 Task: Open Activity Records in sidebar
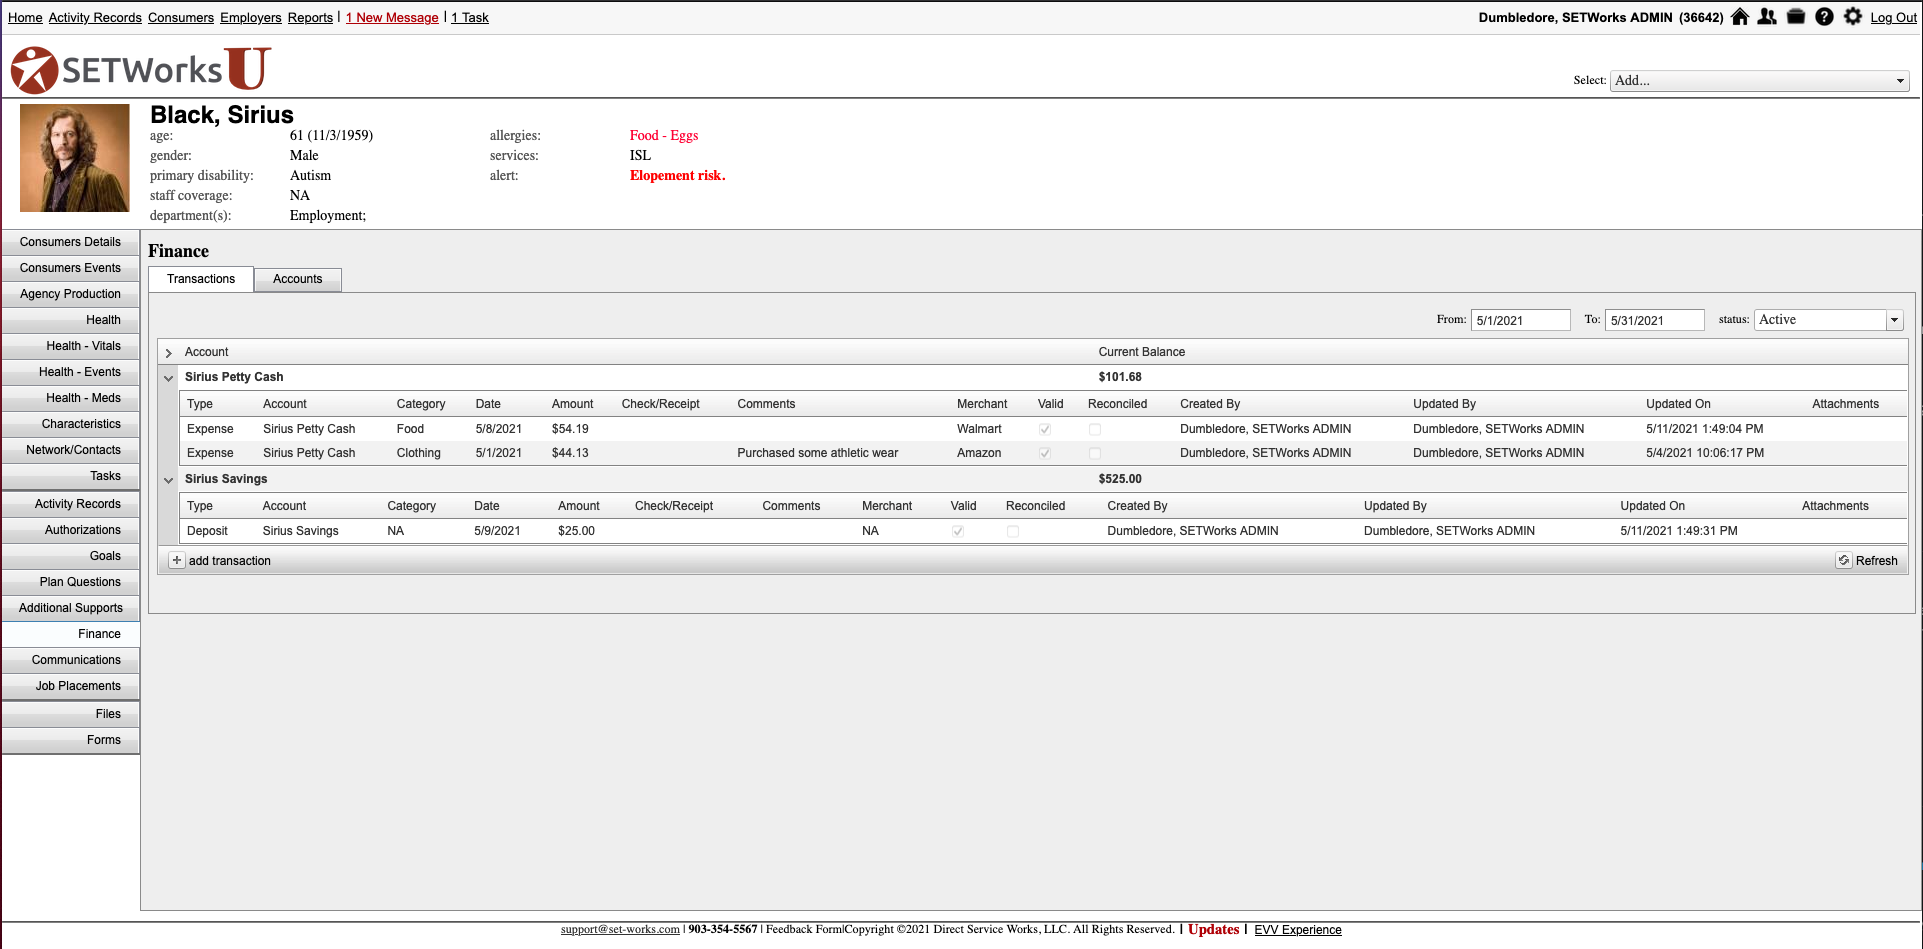tap(71, 504)
